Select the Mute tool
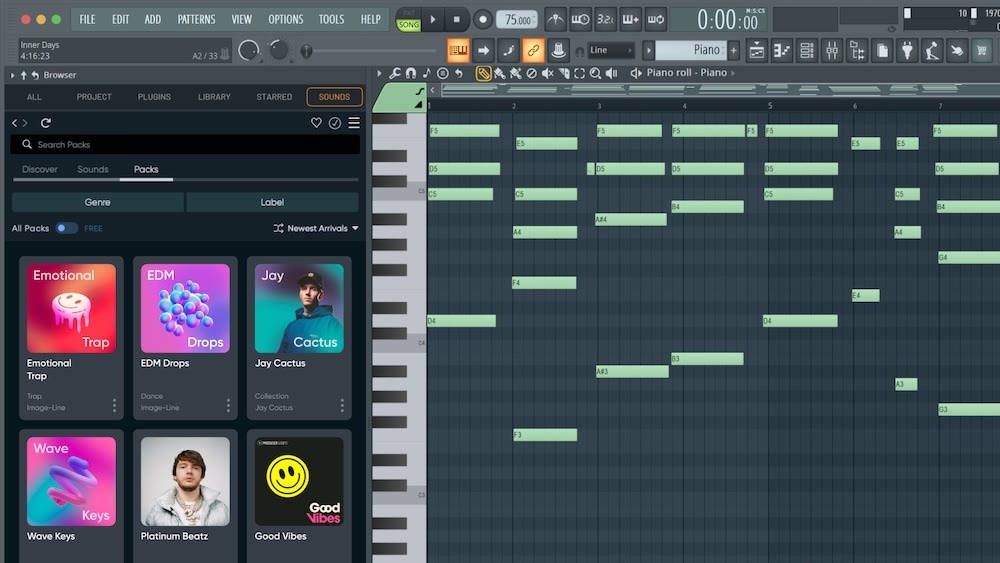This screenshot has height=563, width=1000. coord(547,73)
